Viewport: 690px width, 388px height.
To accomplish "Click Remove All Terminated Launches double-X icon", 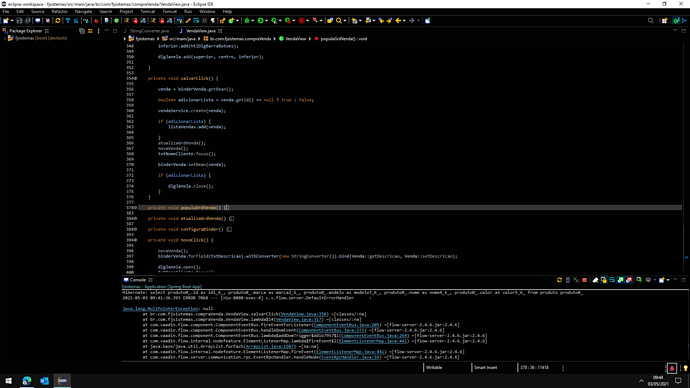I will tap(576, 280).
